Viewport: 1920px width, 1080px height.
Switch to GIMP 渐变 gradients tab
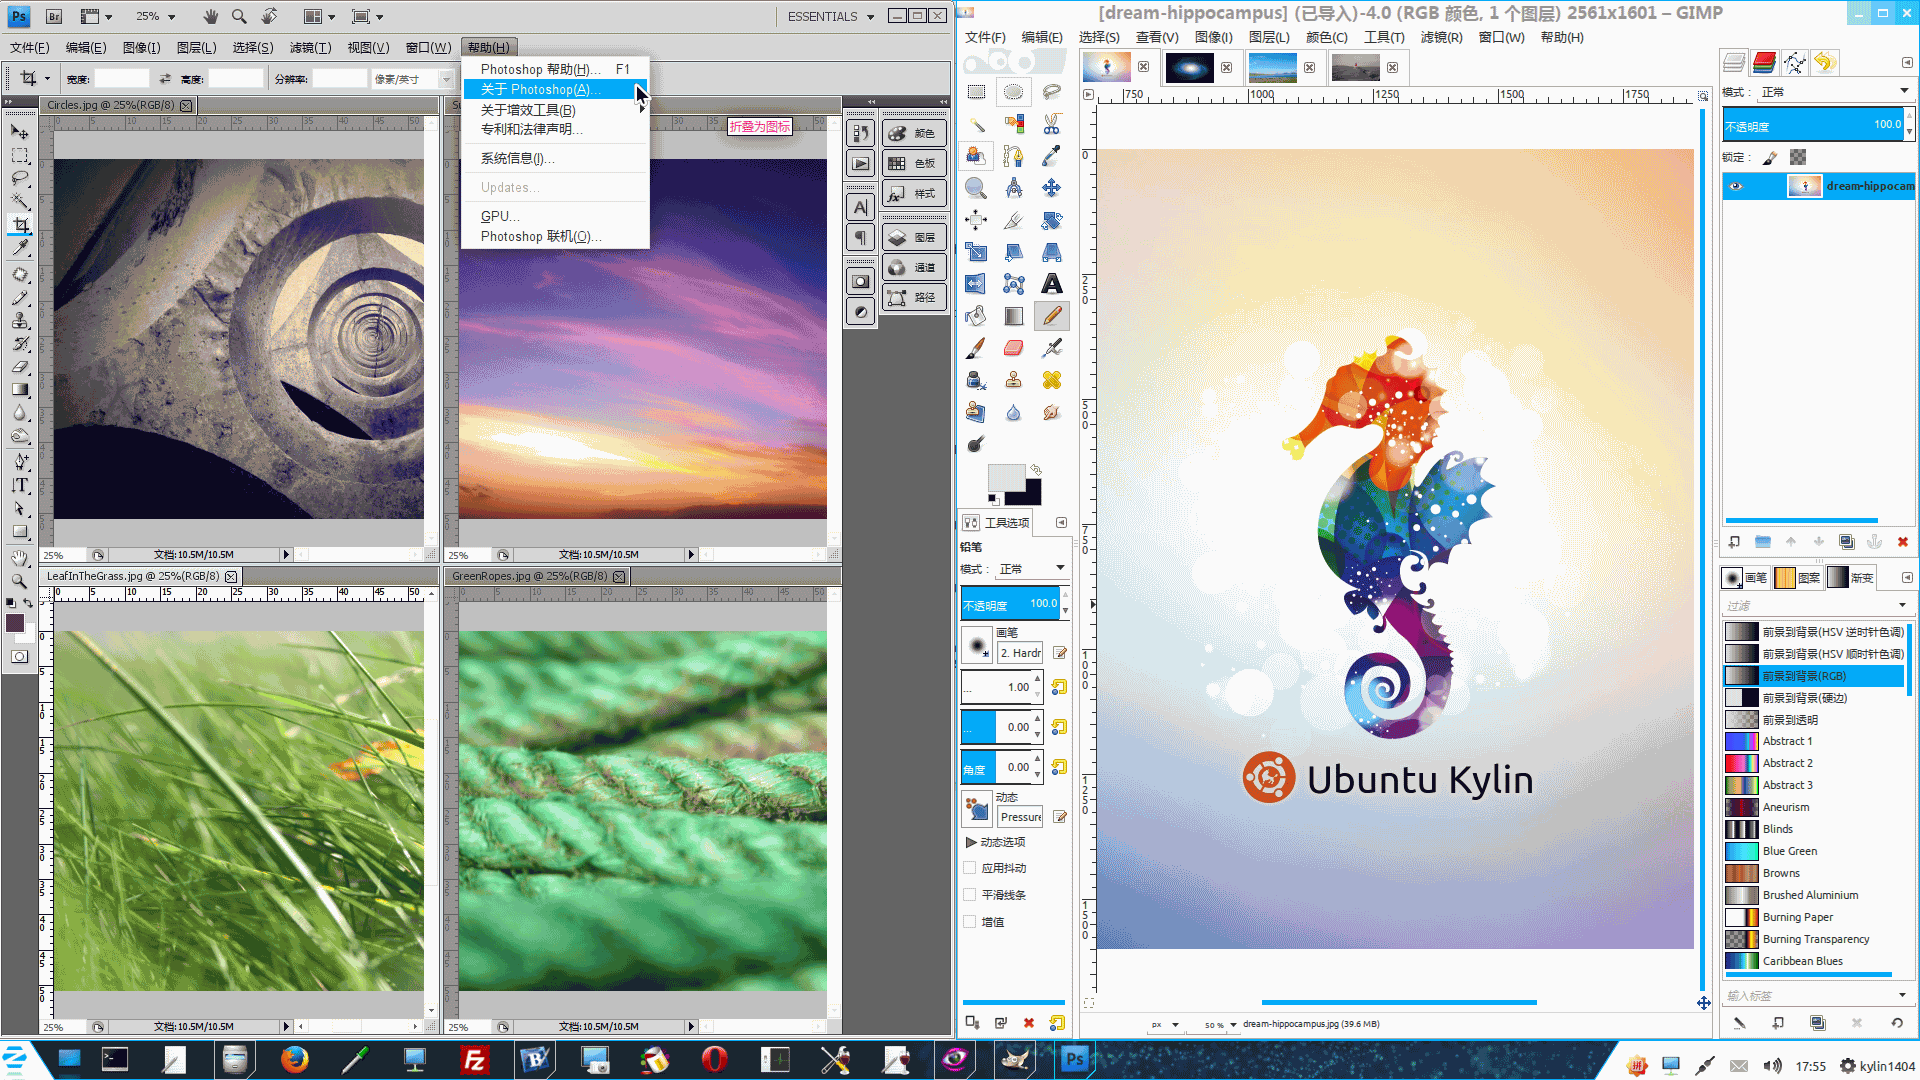(x=1851, y=577)
